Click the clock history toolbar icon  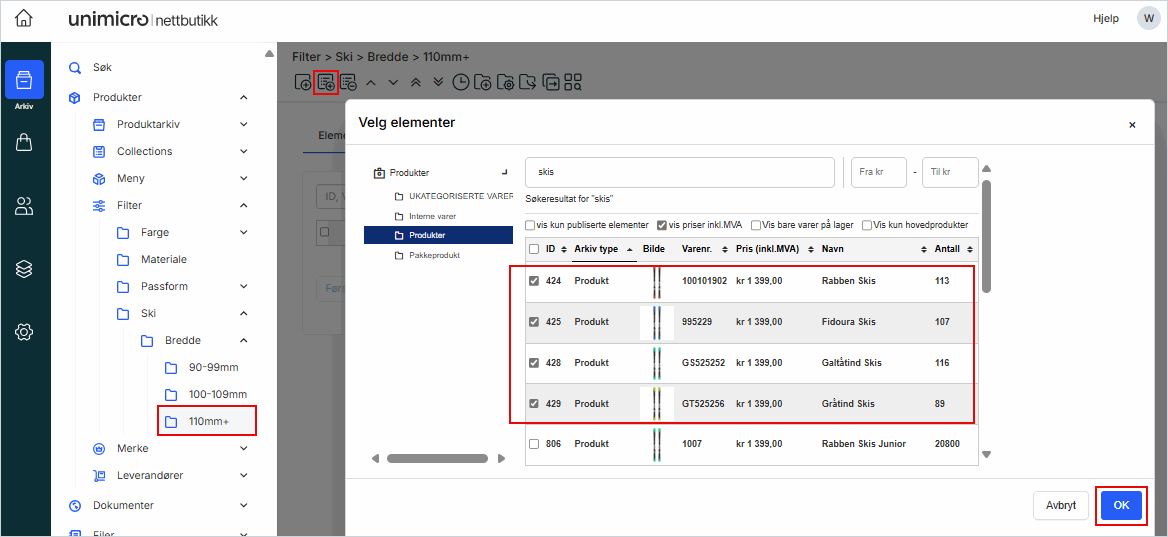(461, 83)
